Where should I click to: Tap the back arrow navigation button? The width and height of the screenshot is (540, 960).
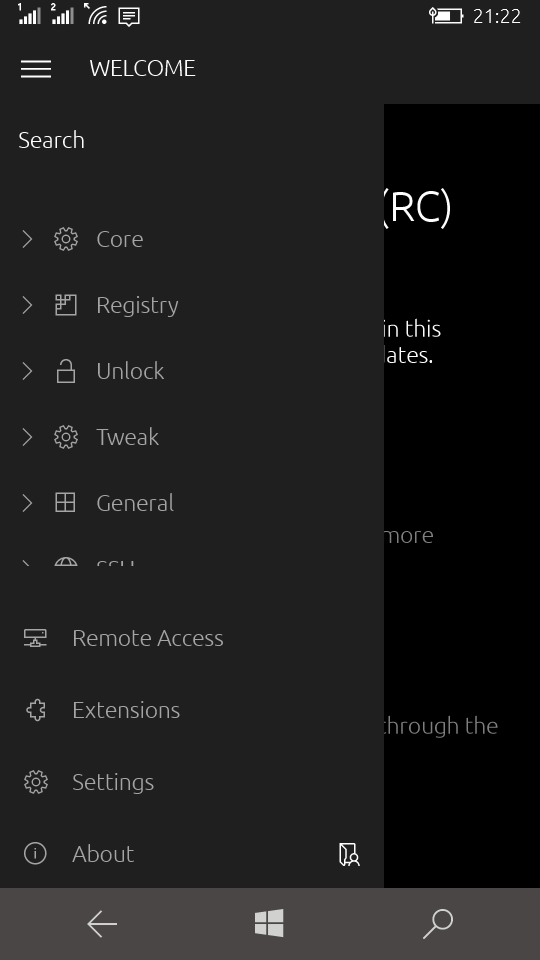[x=102, y=923]
